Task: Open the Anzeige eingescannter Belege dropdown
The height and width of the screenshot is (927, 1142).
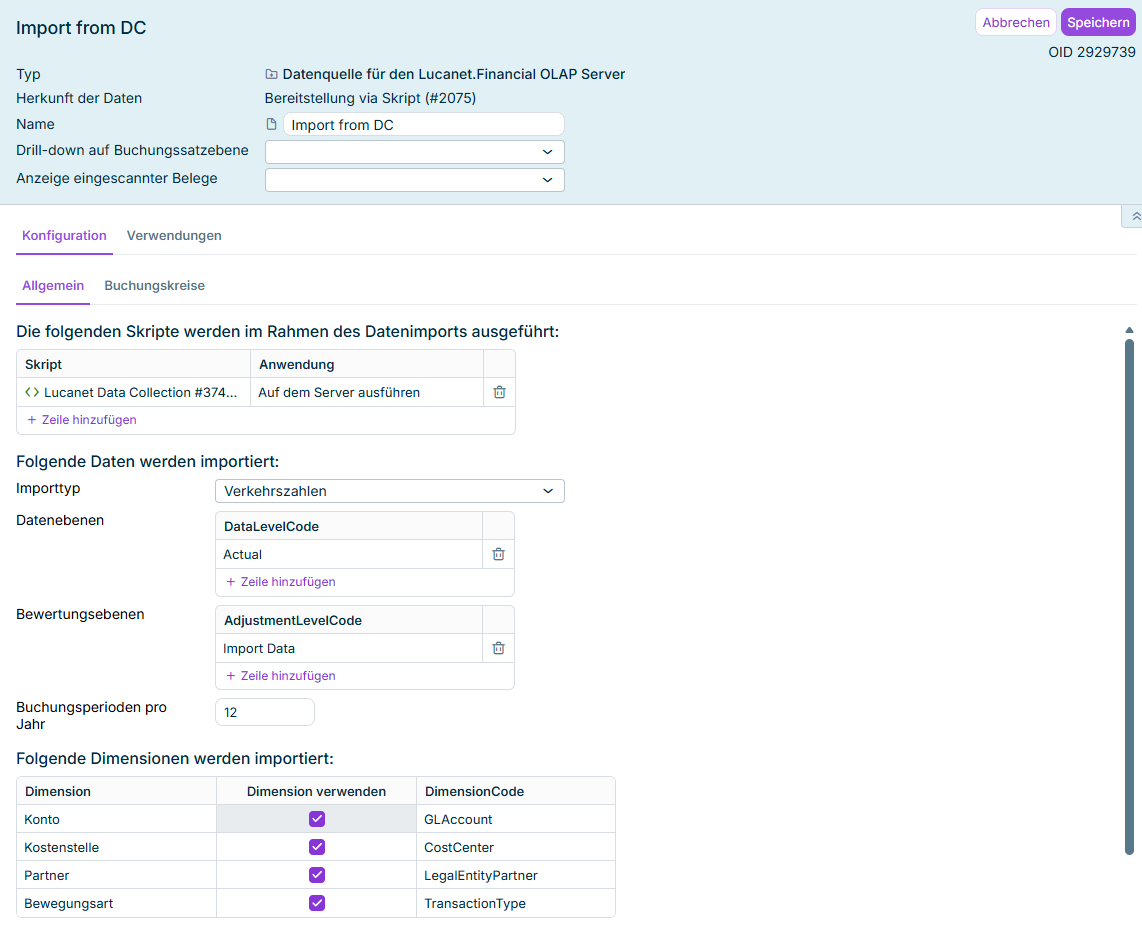Action: pyautogui.click(x=414, y=180)
